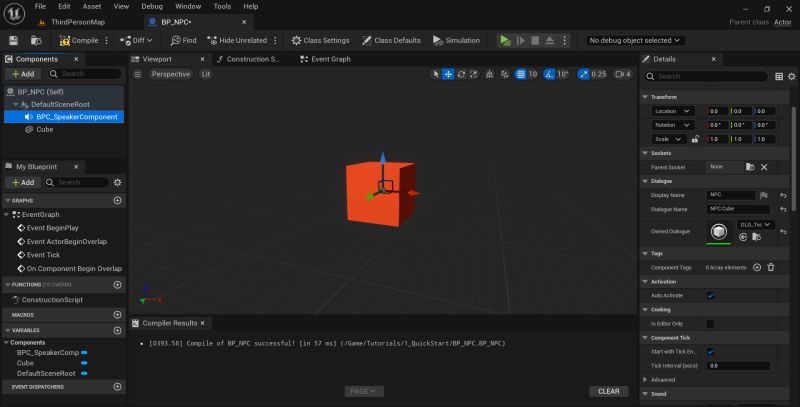Collapse the DefaultSceneRoot tree node

[16, 105]
